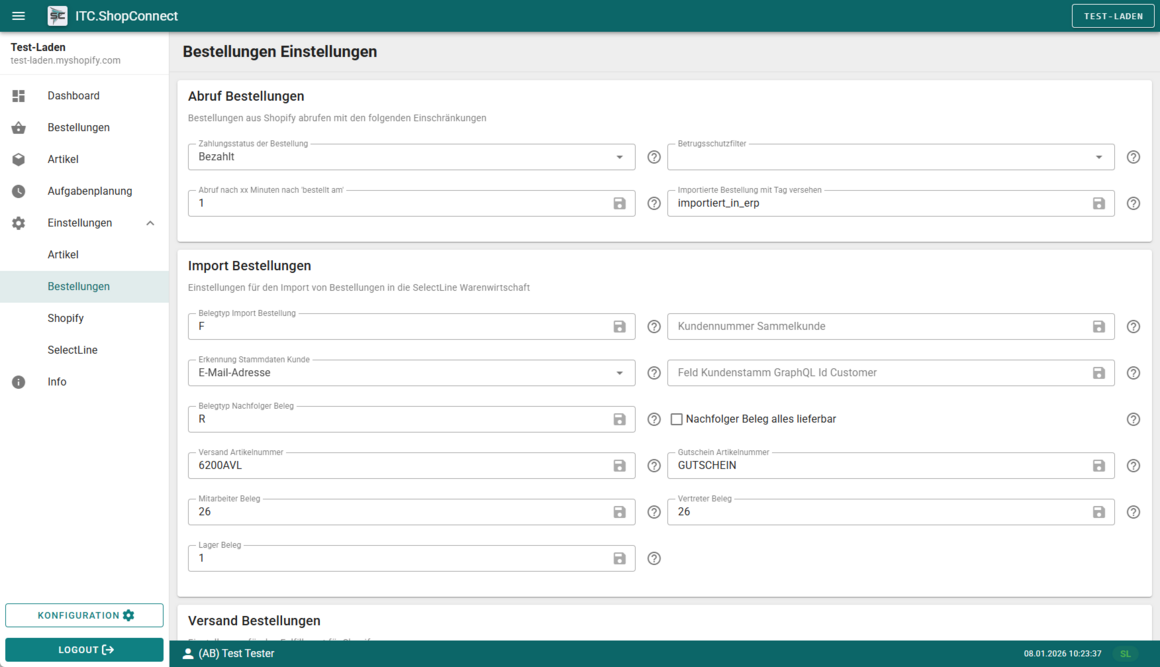Save the 'Importierte Bestellung mit Tag' field
Image resolution: width=1160 pixels, height=667 pixels.
pos(1098,204)
